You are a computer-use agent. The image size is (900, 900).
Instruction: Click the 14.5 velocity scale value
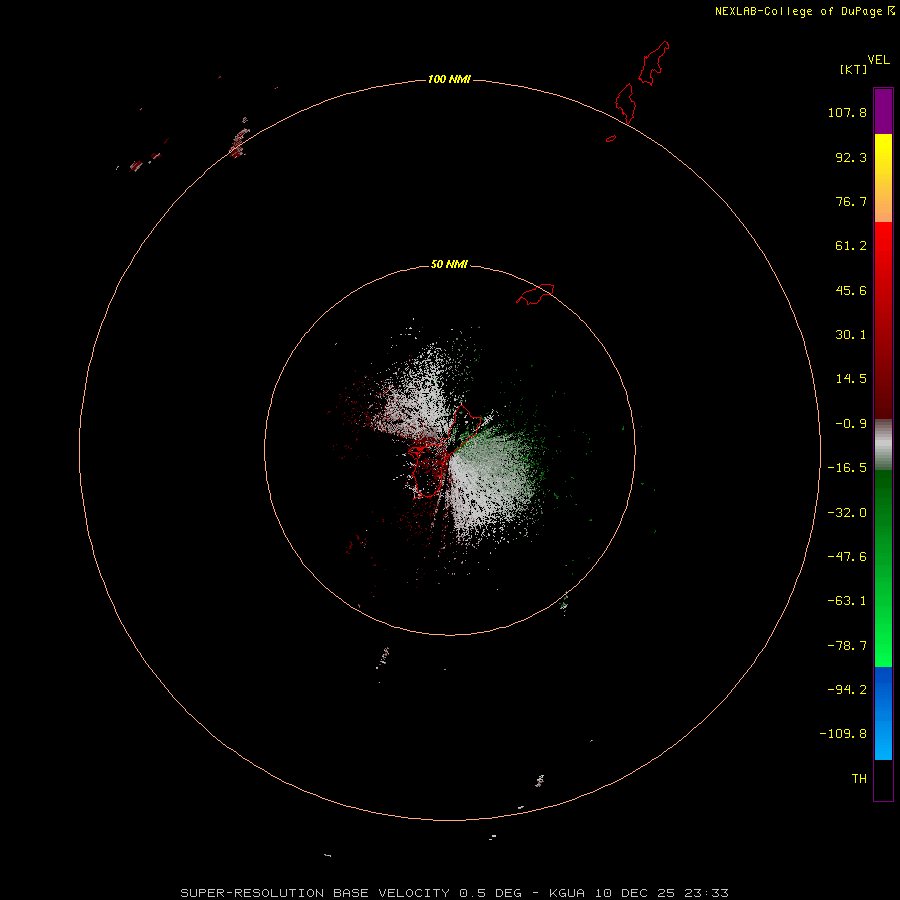click(x=851, y=379)
